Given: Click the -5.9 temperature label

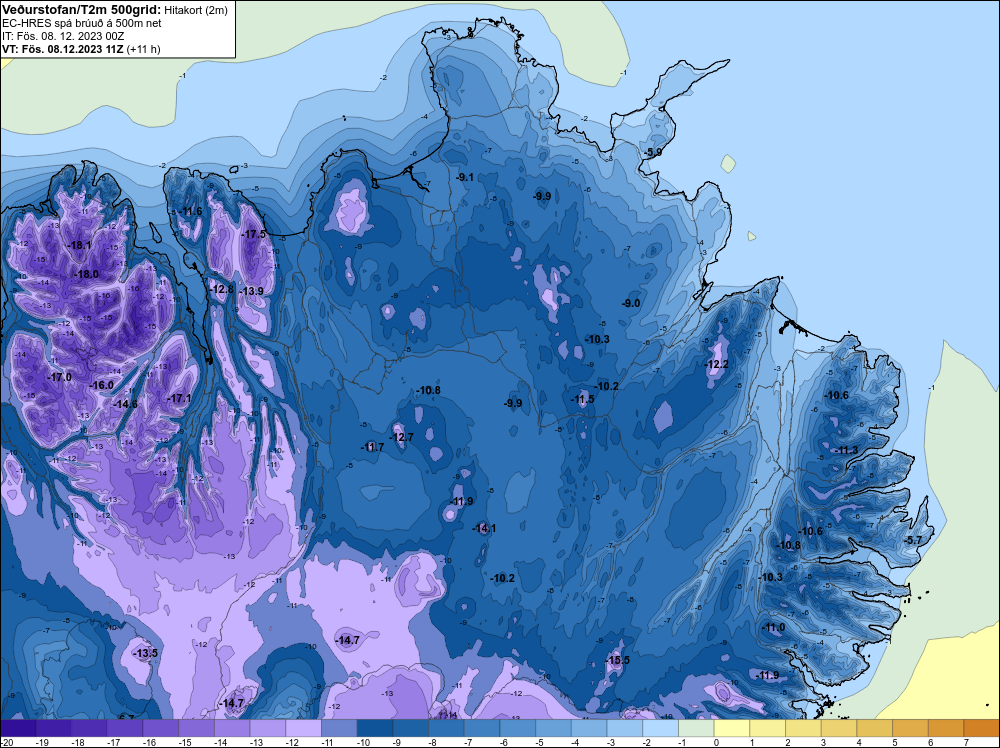Looking at the screenshot, I should click(653, 152).
